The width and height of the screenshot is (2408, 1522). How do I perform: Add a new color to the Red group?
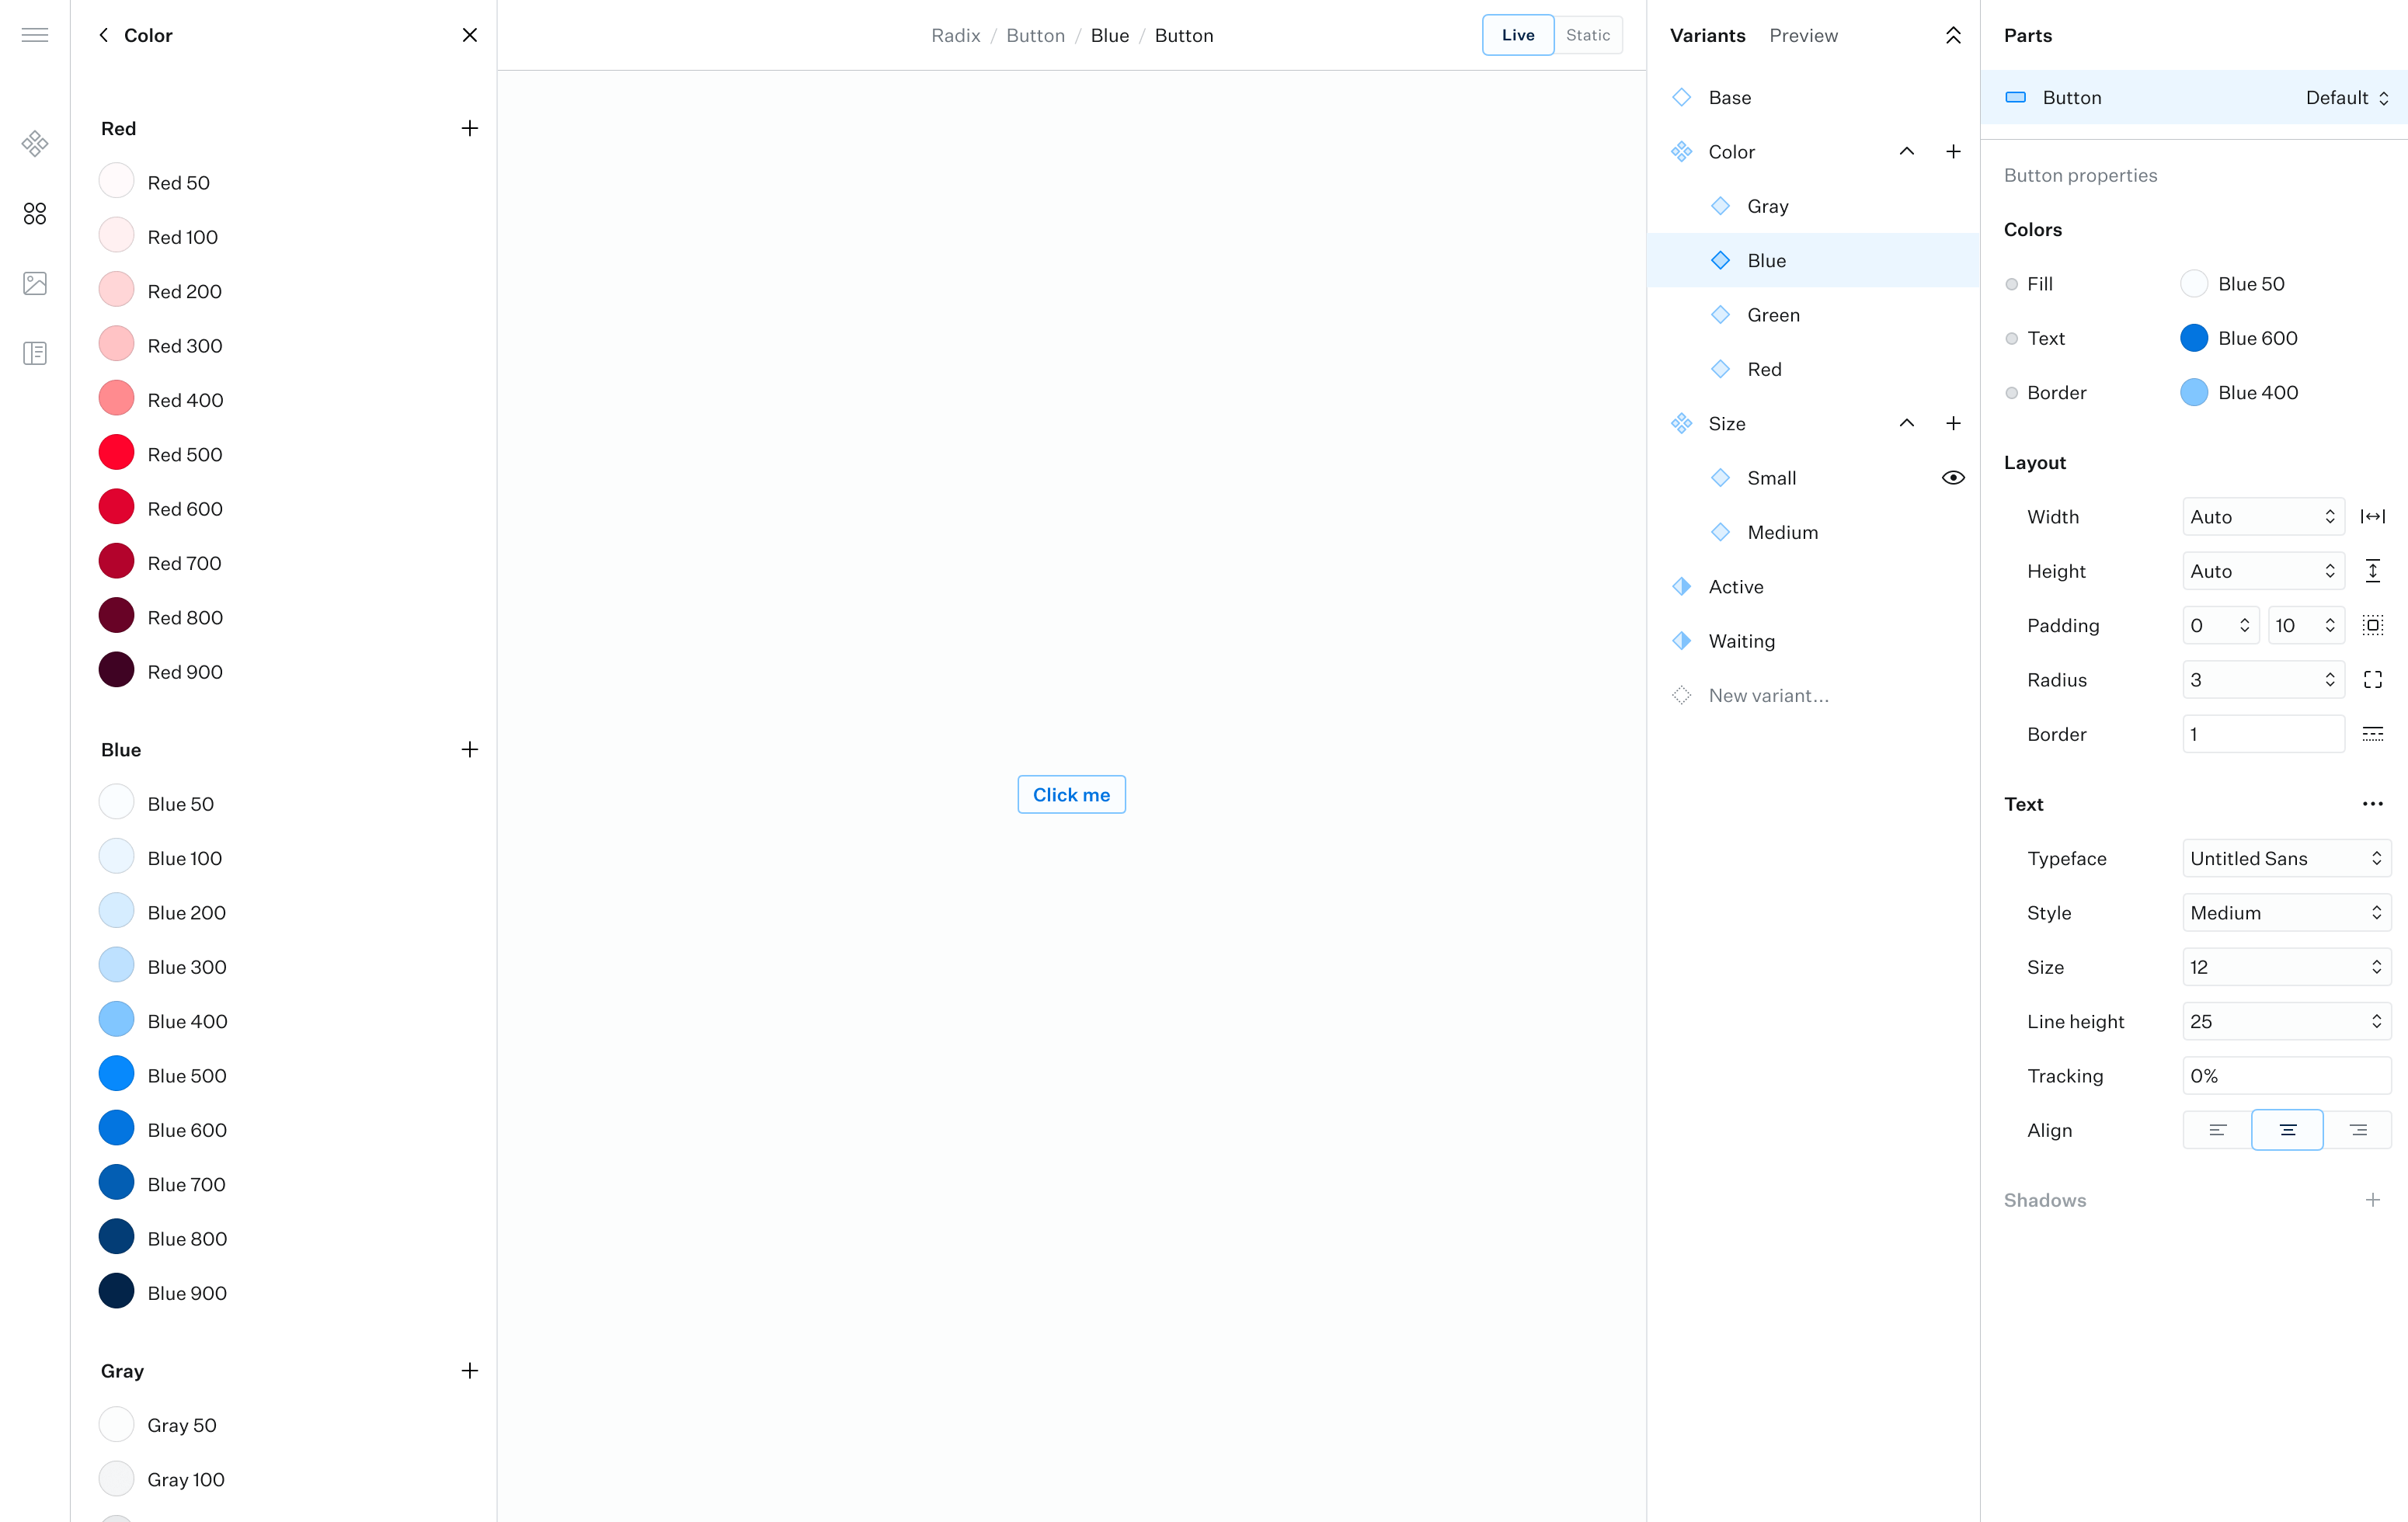(x=469, y=128)
